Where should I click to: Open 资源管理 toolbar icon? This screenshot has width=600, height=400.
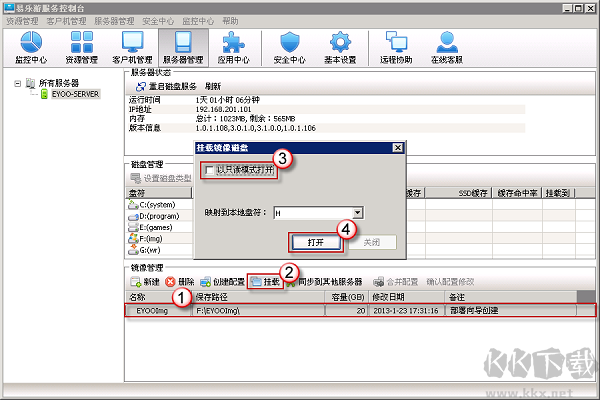pos(82,48)
